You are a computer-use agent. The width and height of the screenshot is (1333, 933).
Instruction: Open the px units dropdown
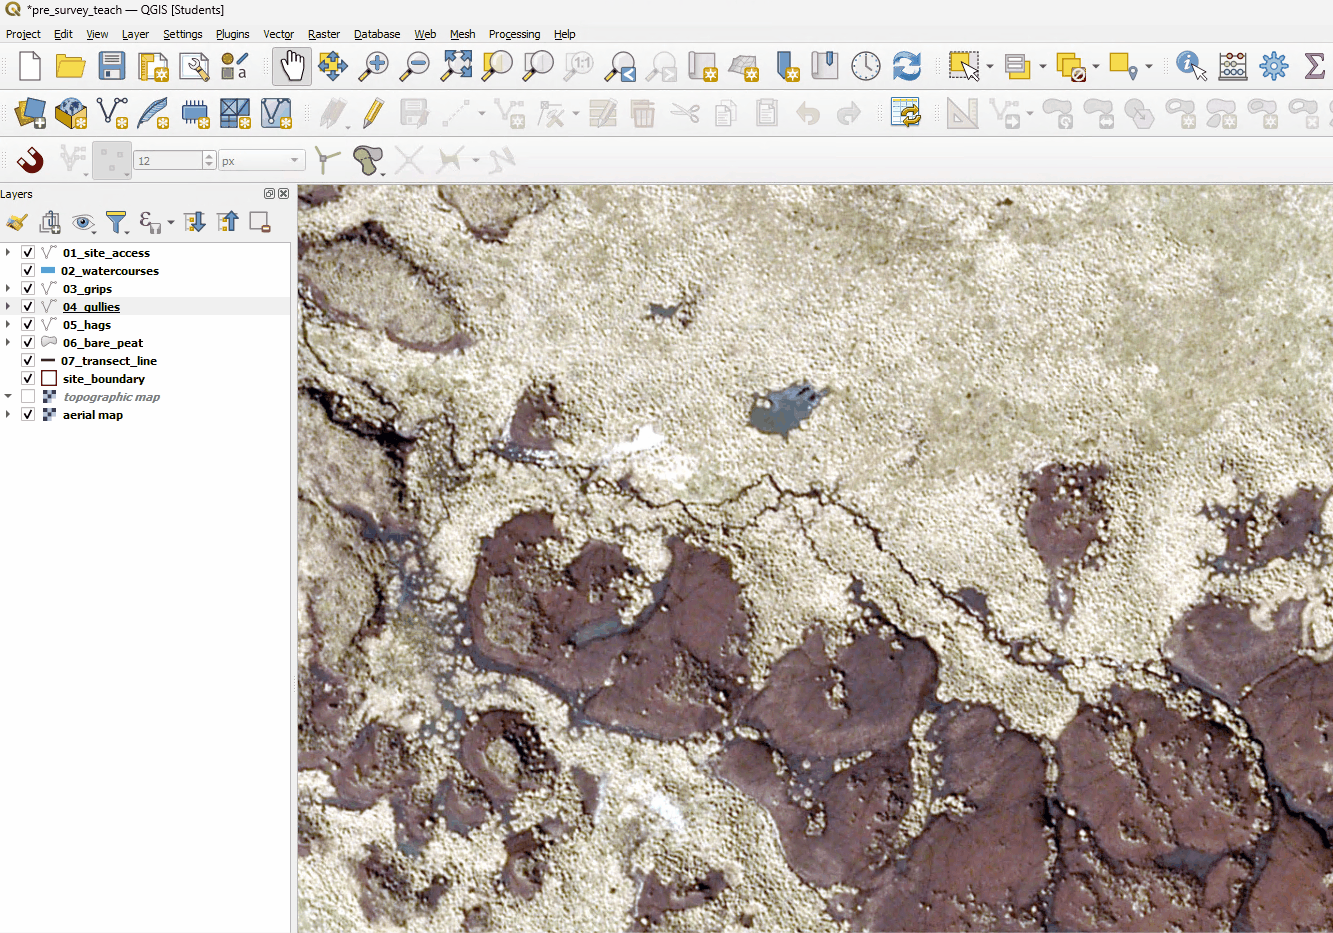261,160
